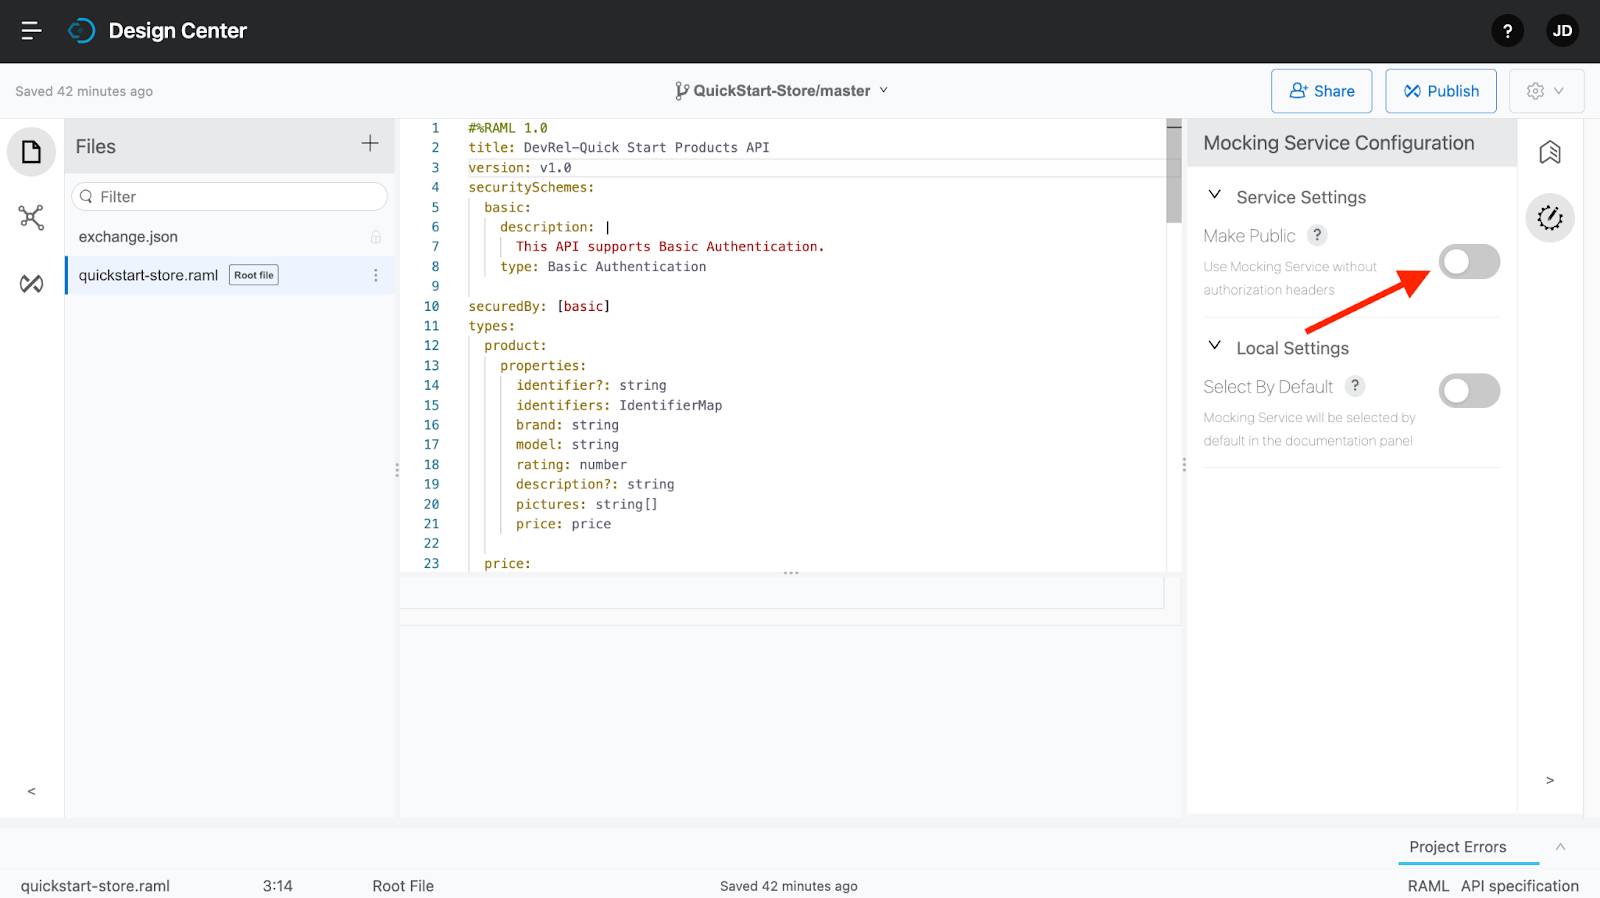Viewport: 1600px width, 898px height.
Task: Click status bar quickstart-store.raml filename
Action: [95, 886]
